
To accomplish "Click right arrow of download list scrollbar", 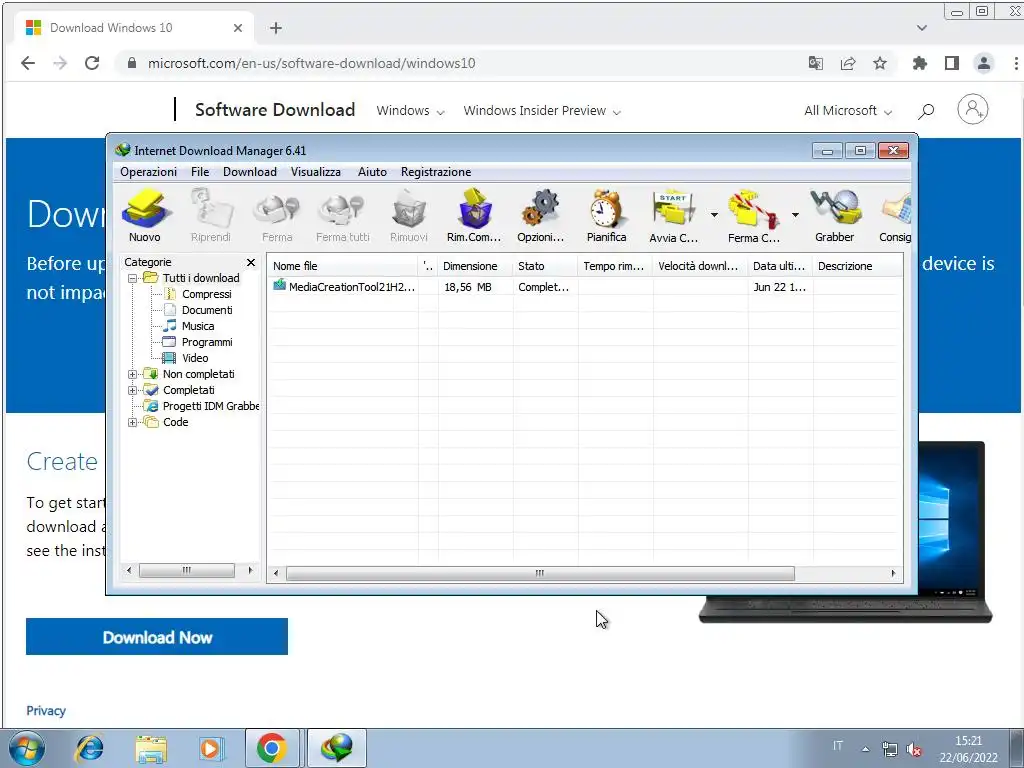I will [x=893, y=573].
